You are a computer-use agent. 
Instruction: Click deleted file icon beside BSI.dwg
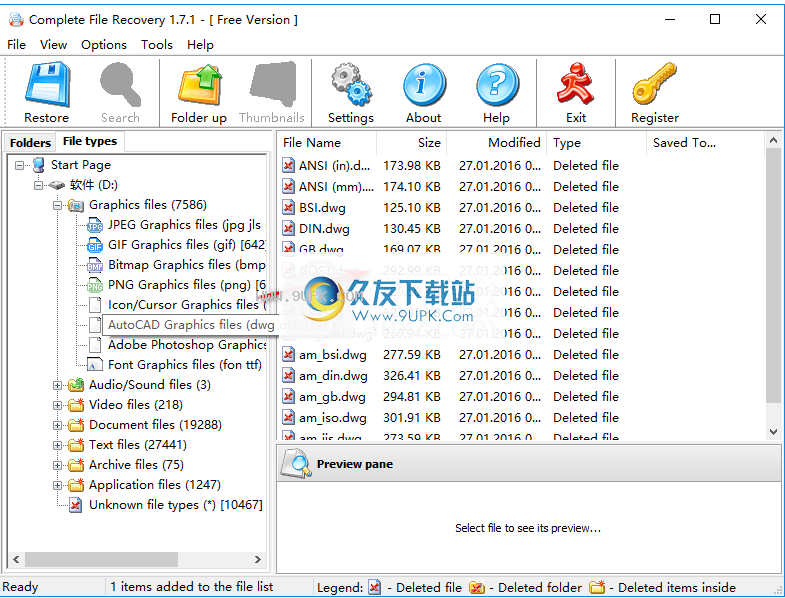(x=288, y=207)
